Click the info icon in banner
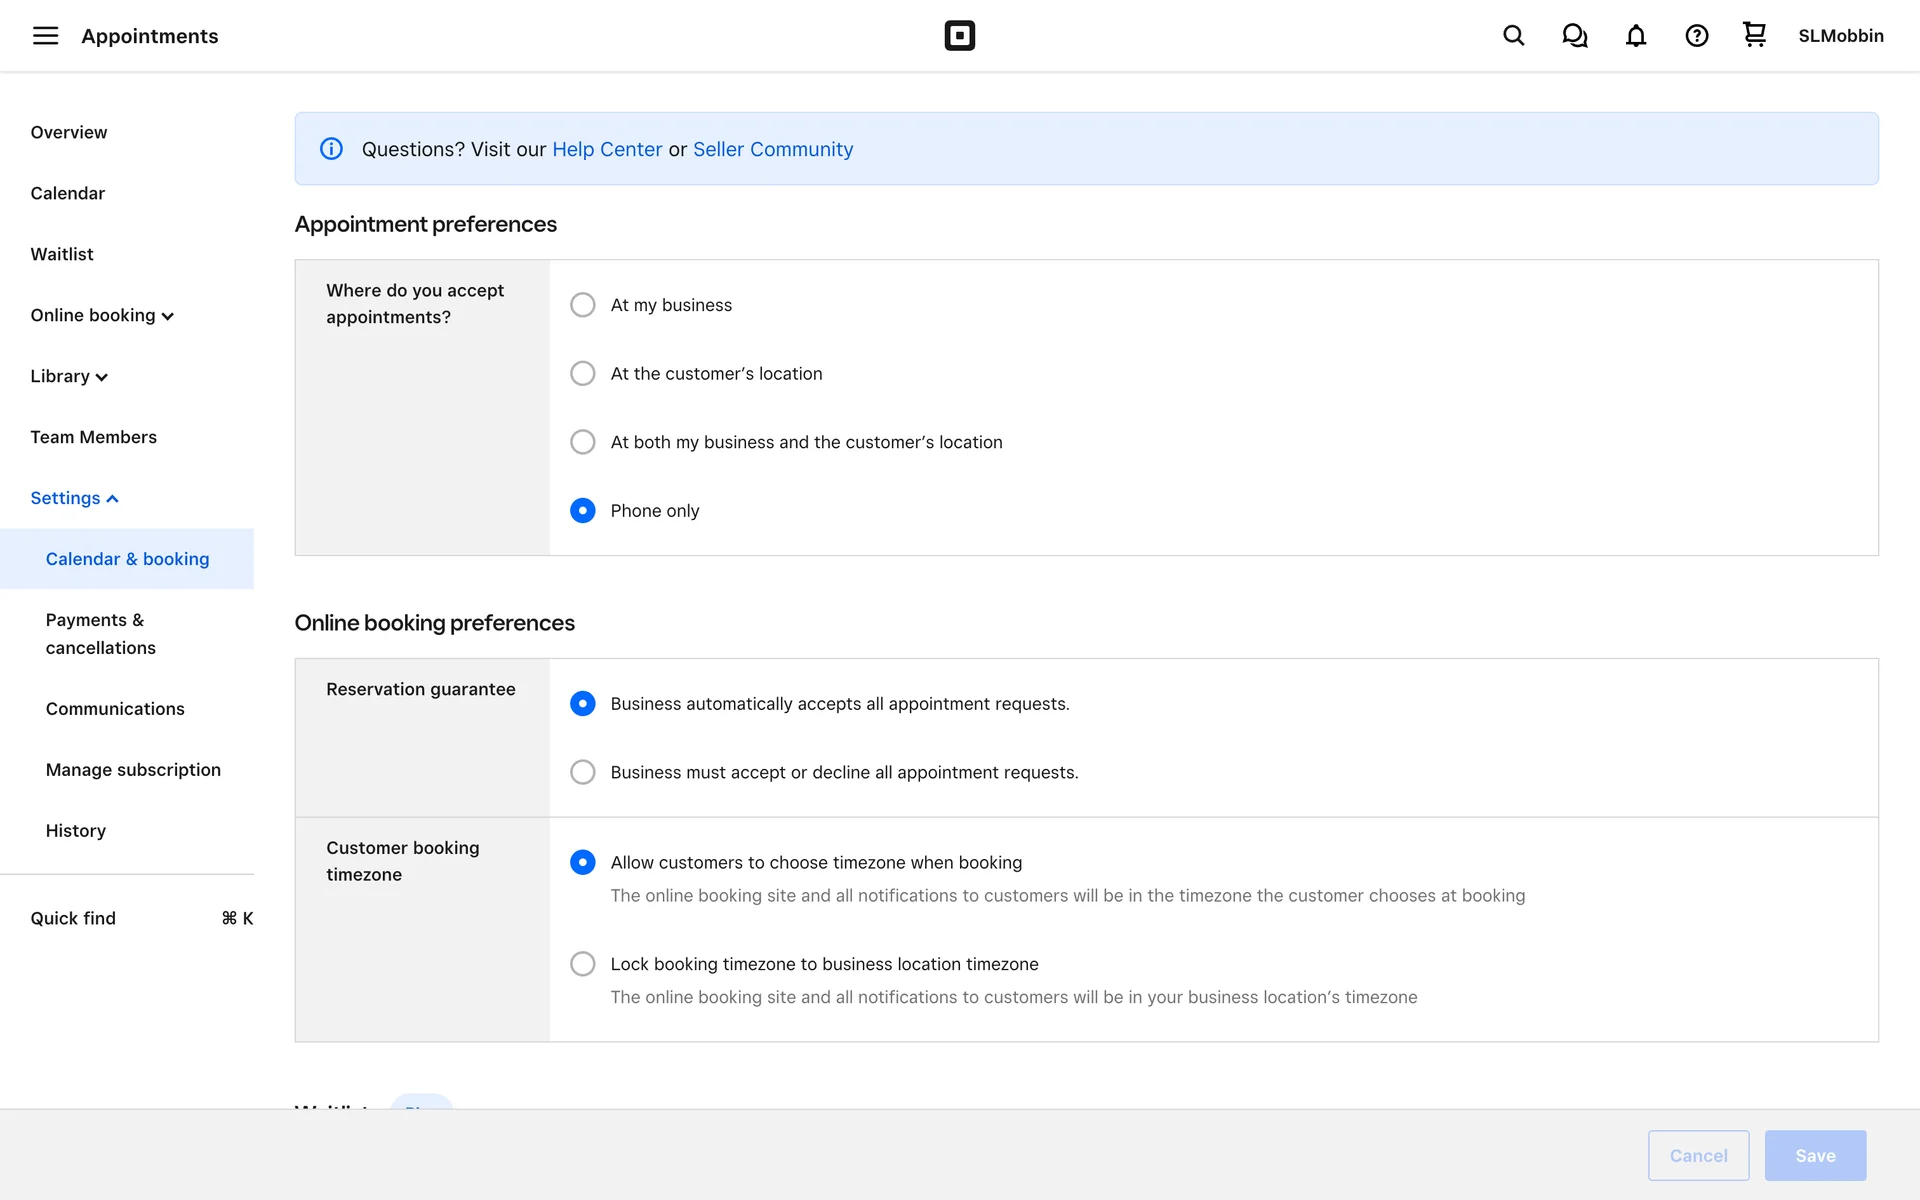Image resolution: width=1920 pixels, height=1200 pixels. point(331,149)
